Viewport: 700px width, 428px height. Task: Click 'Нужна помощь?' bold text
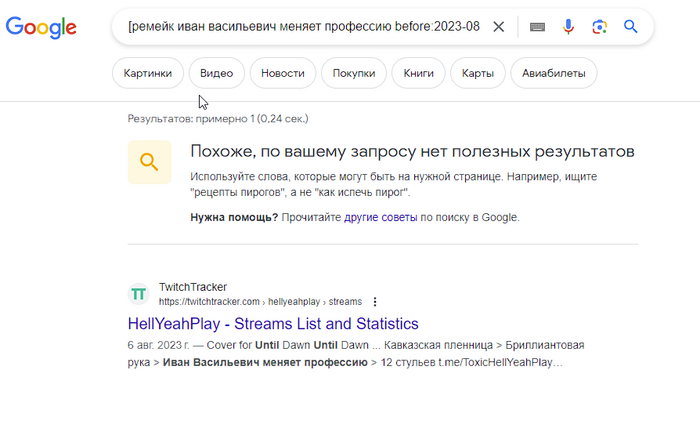[x=234, y=217]
